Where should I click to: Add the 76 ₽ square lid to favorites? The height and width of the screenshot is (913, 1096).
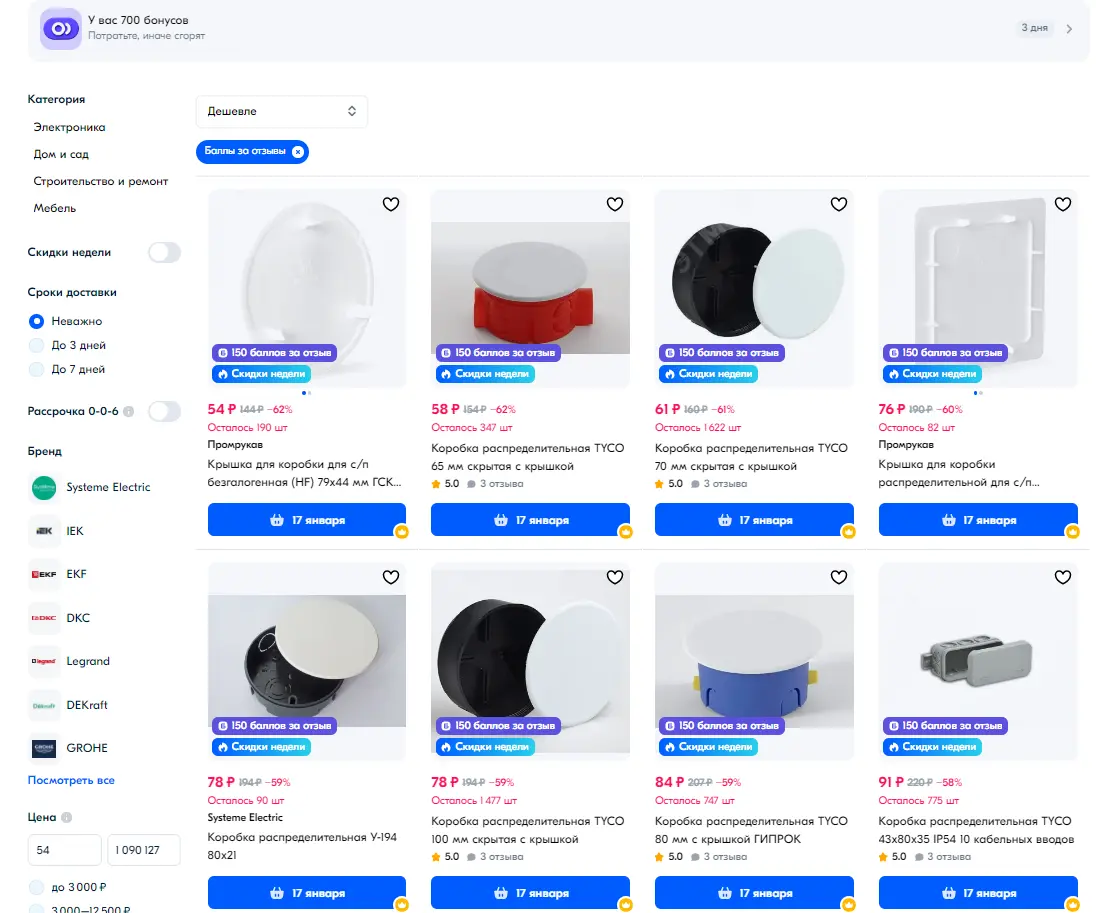click(x=1062, y=204)
